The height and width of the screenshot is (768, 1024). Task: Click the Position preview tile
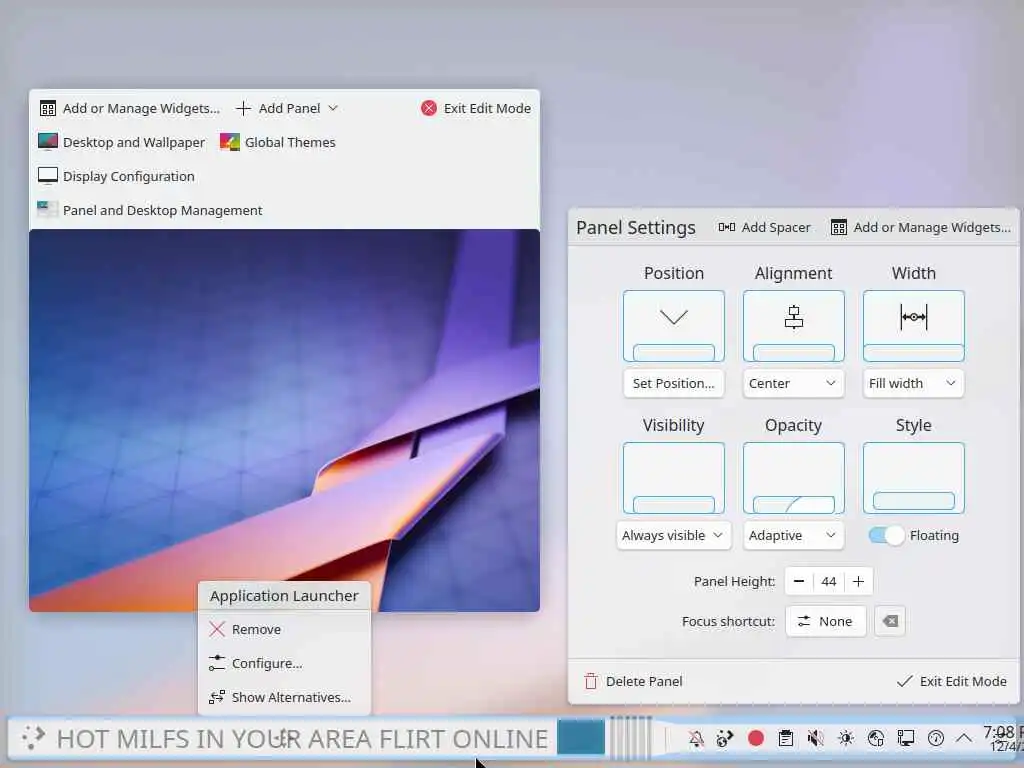[x=674, y=326]
